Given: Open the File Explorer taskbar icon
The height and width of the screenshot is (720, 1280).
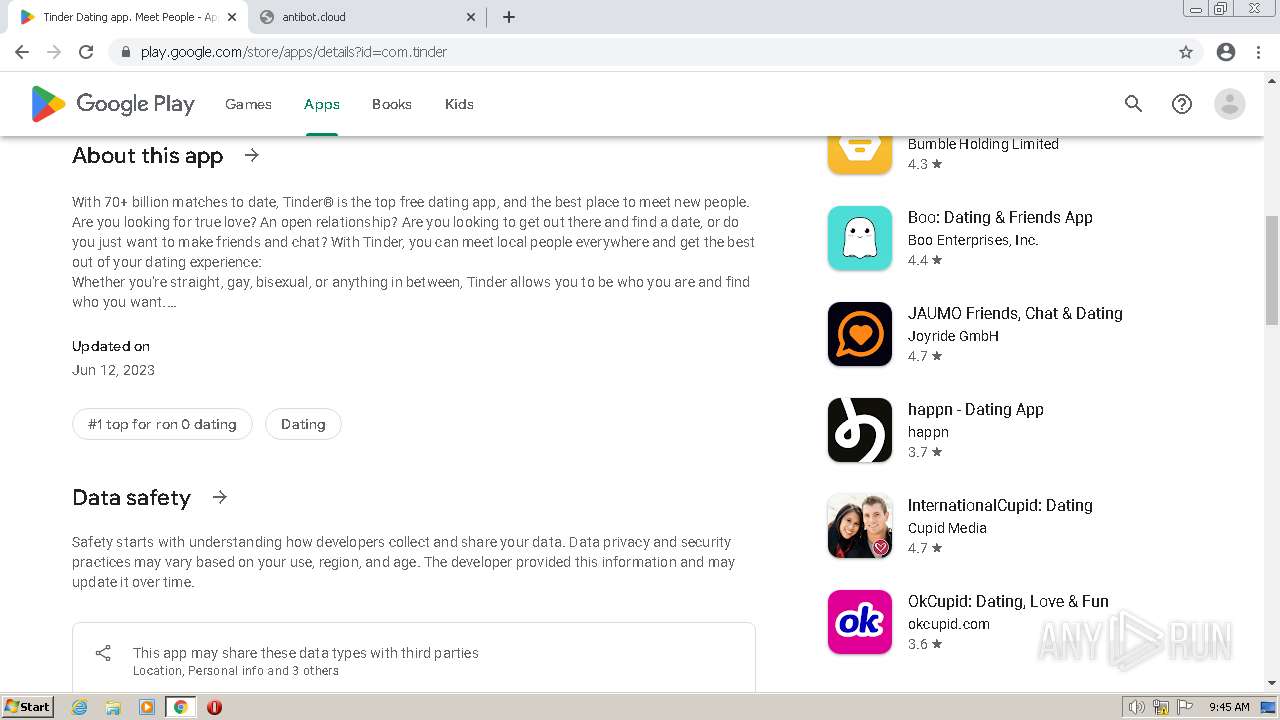Looking at the screenshot, I should point(113,707).
